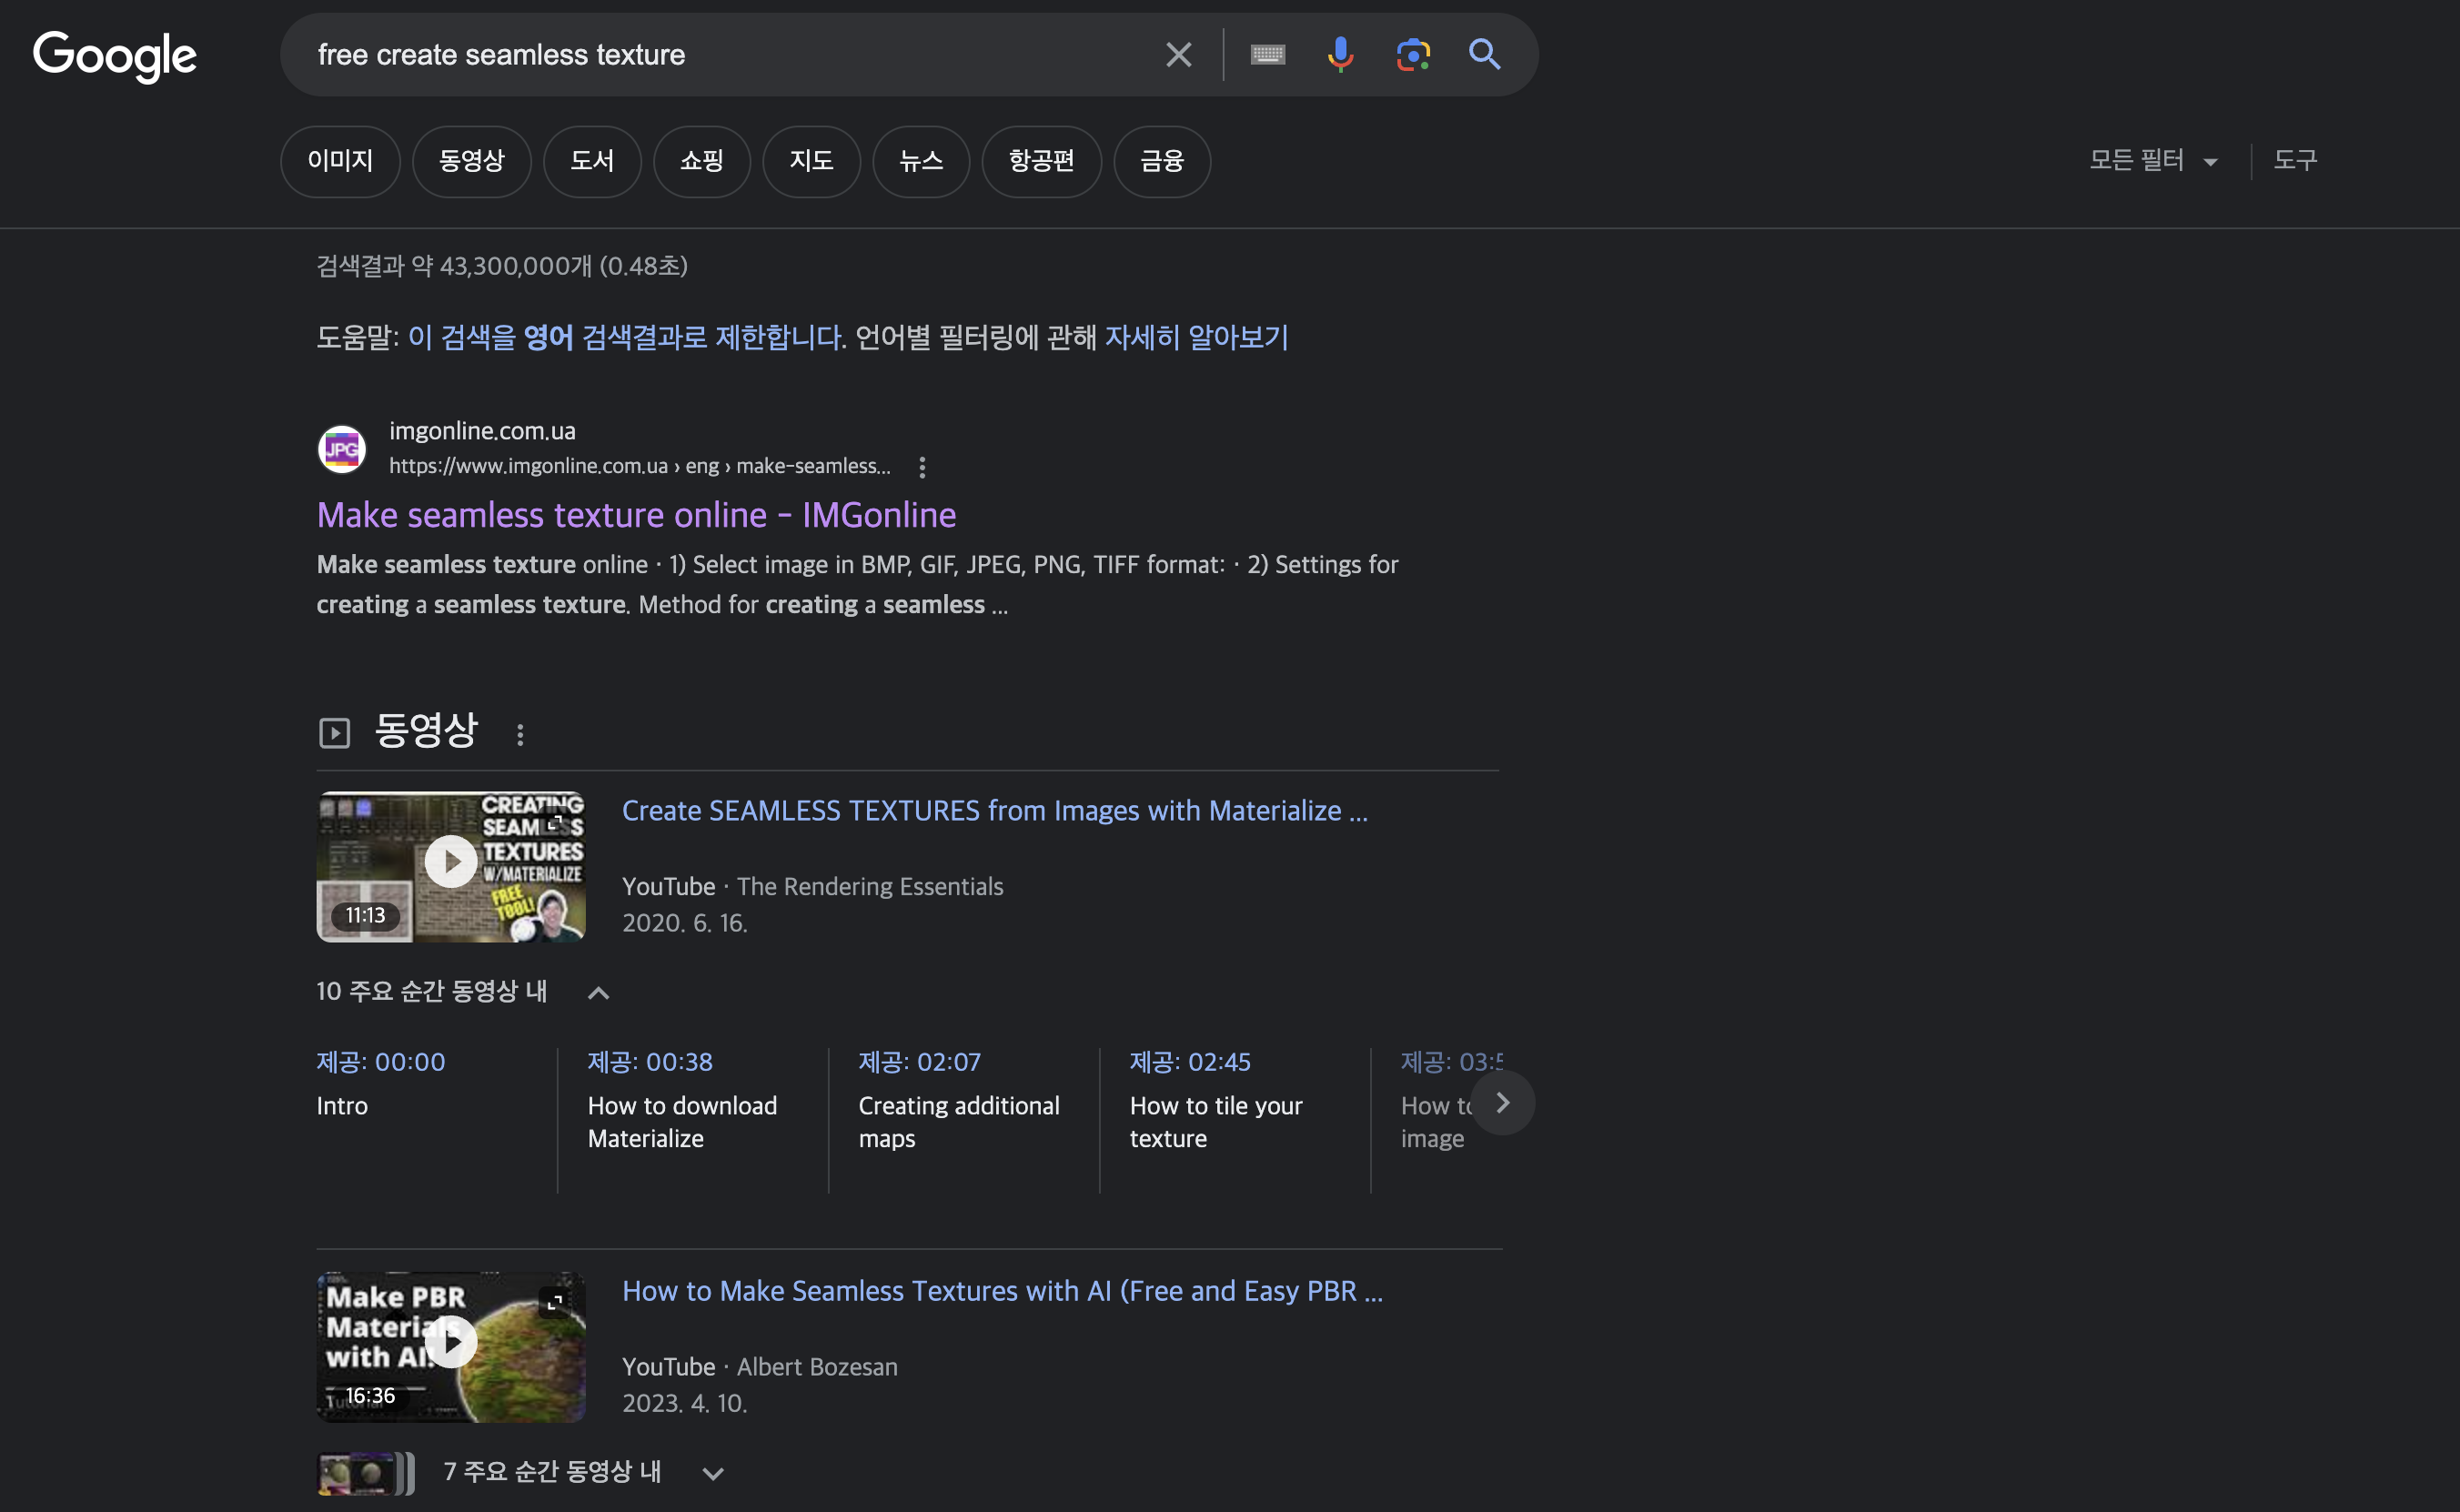
Task: Collapse the 10 주요 순간 key moments
Action: [598, 993]
